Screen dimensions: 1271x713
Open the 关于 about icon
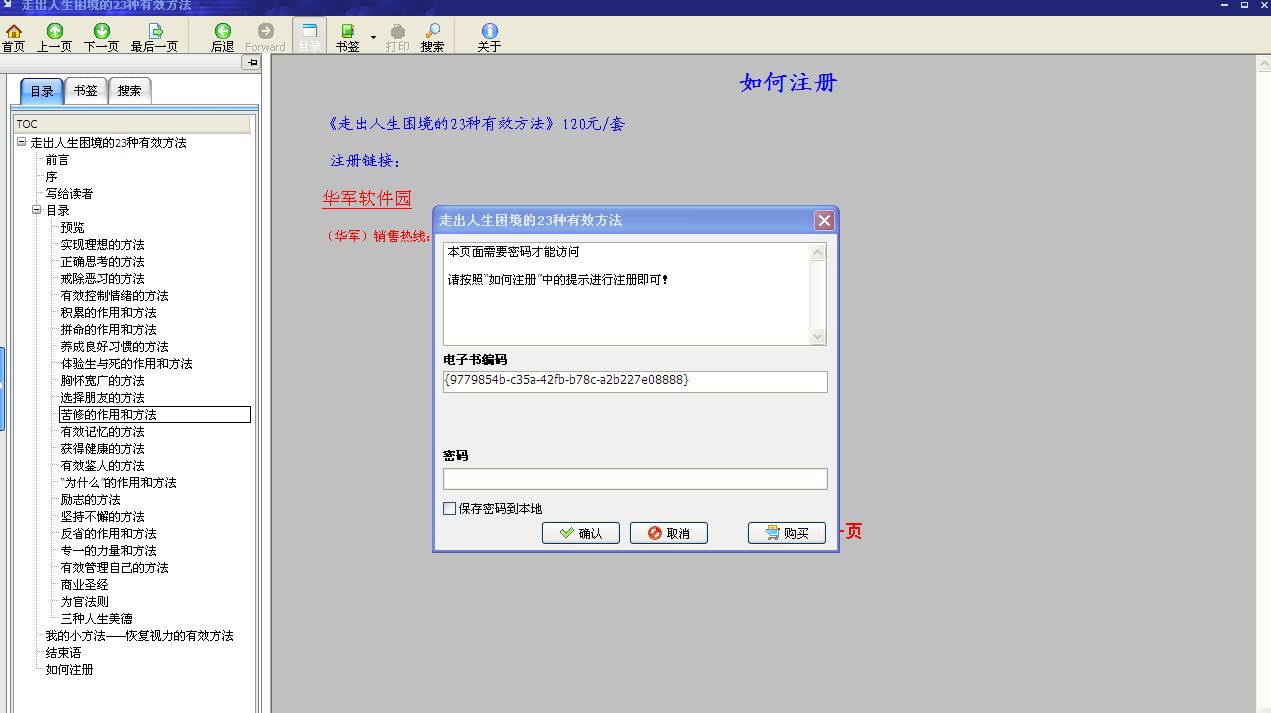(489, 38)
